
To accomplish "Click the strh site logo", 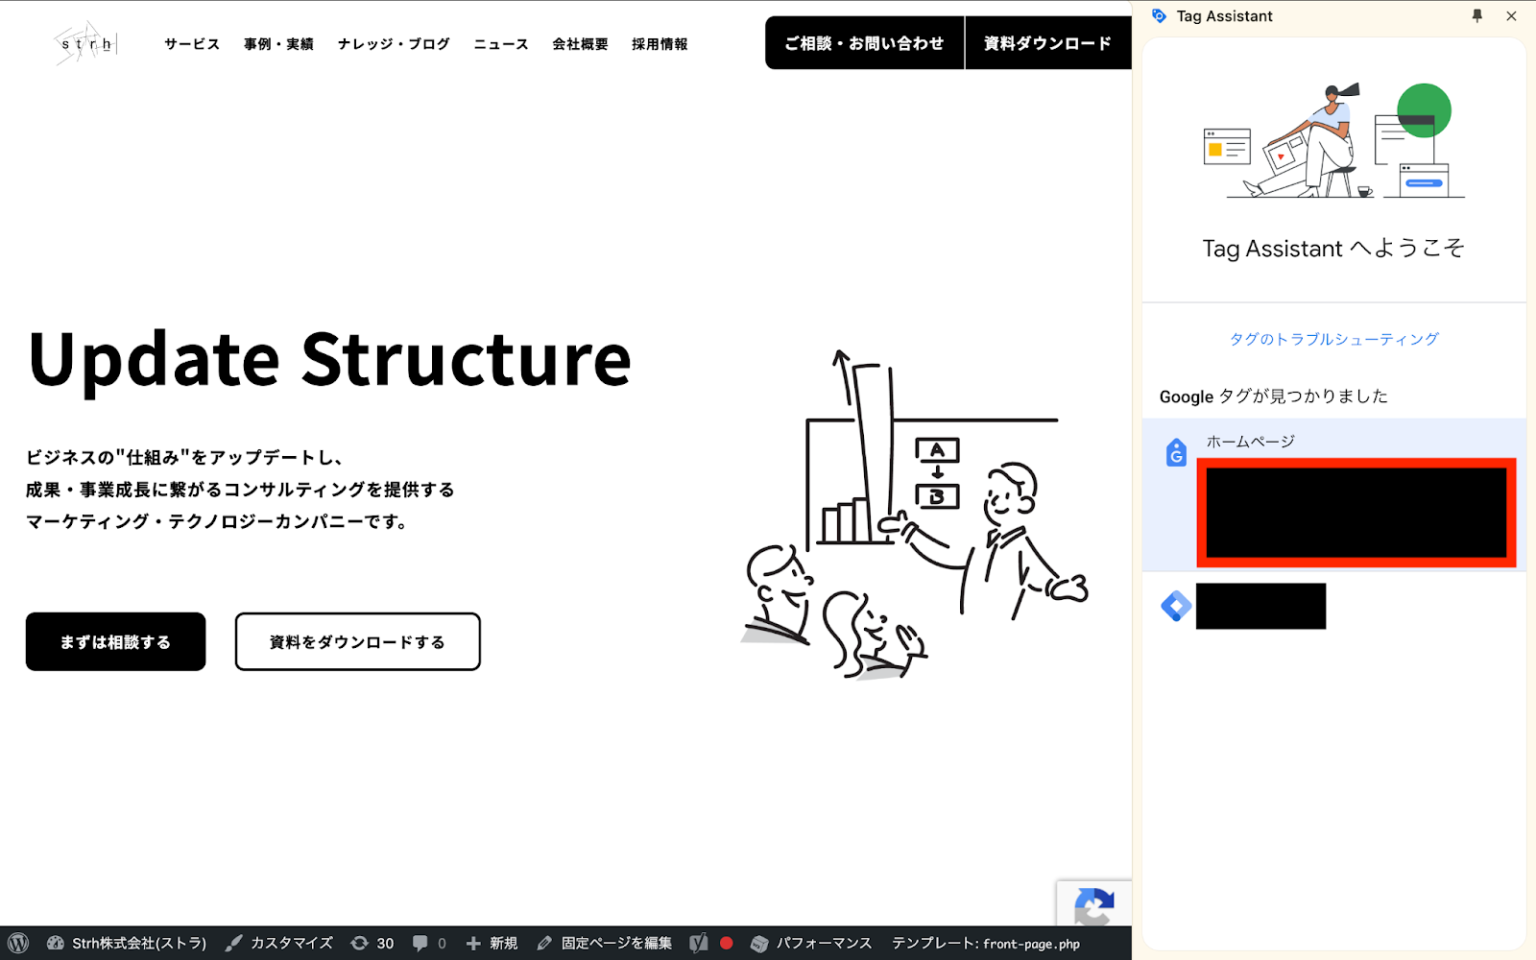I will [x=84, y=43].
